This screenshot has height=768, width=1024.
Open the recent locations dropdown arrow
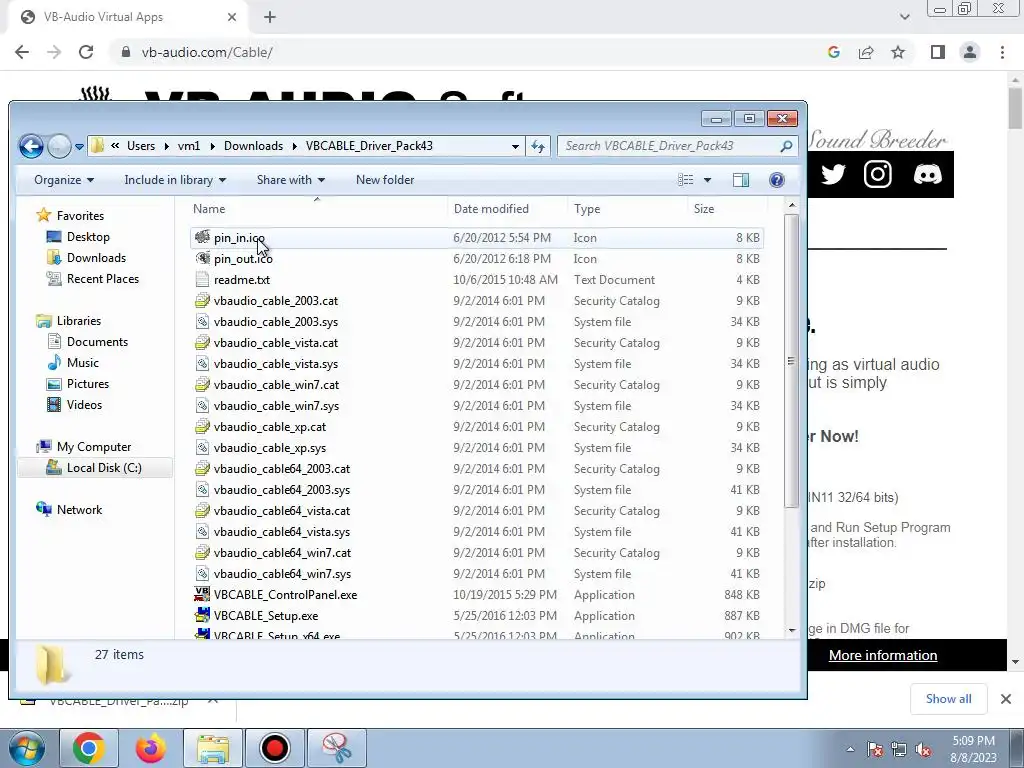(79, 147)
